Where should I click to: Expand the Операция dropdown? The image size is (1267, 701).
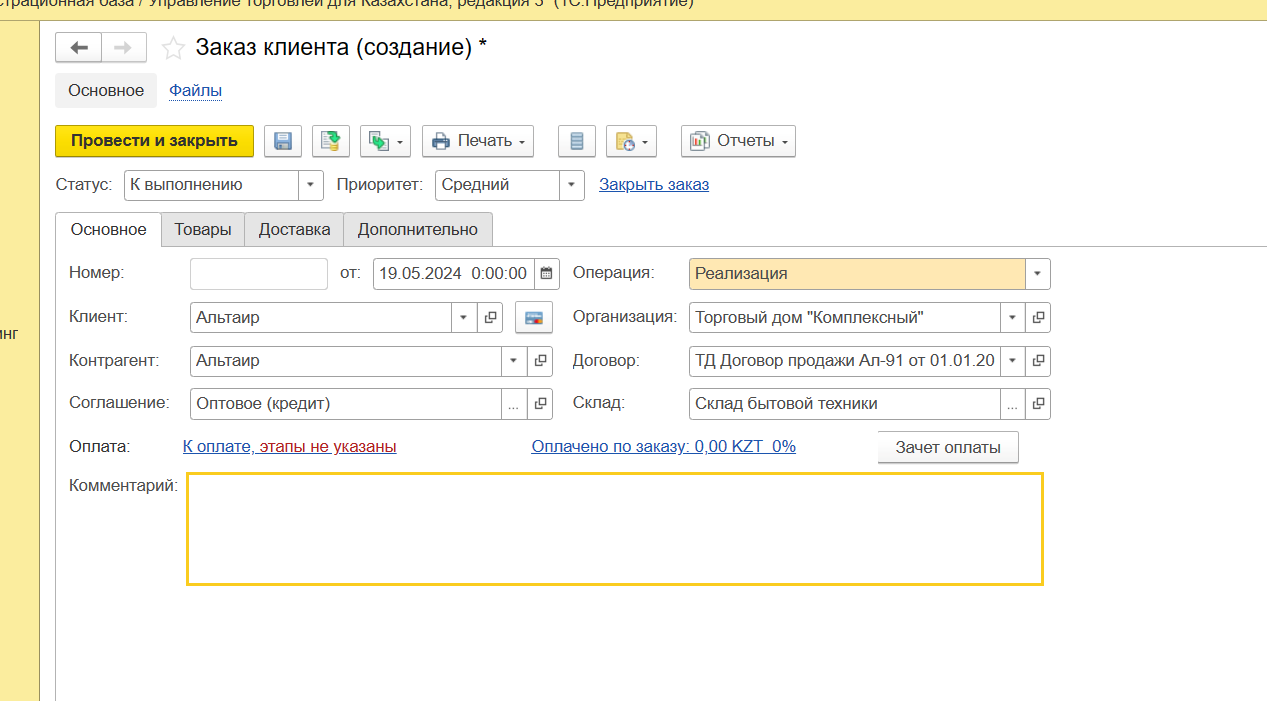click(x=1037, y=274)
